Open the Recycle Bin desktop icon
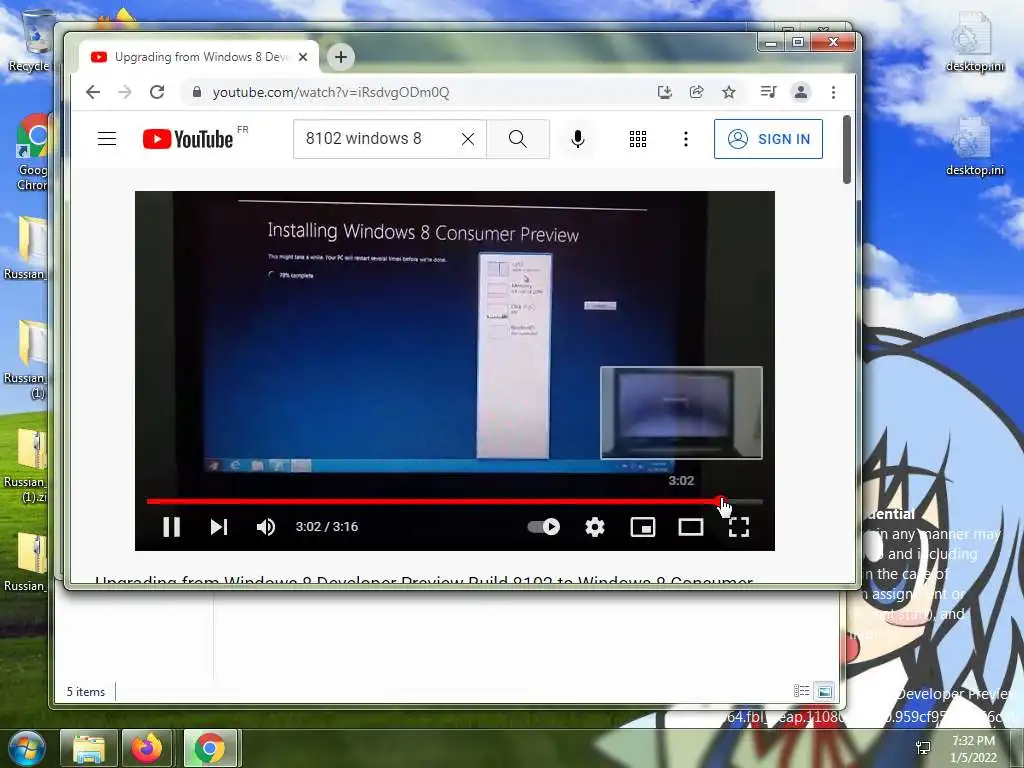1024x768 pixels. pos(30,41)
